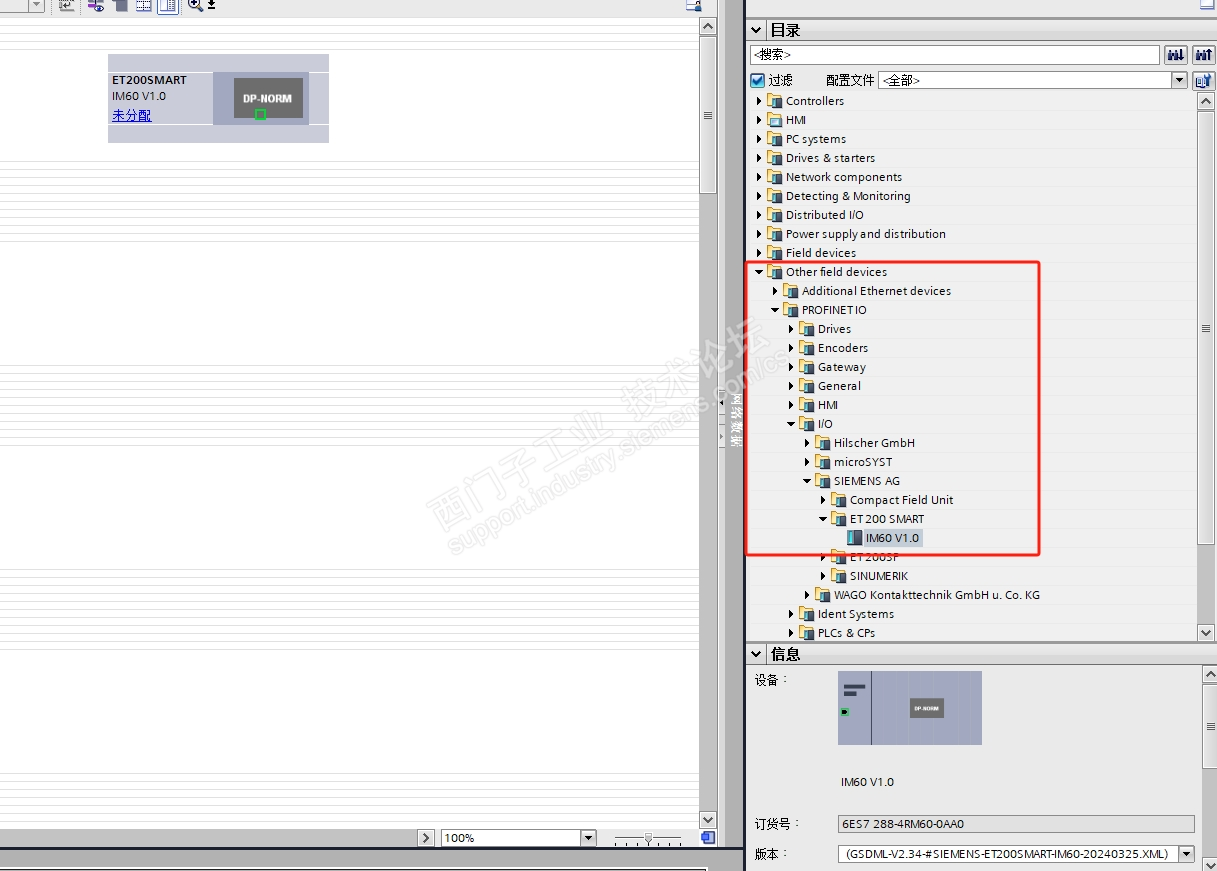
Task: Click the Distributed I/O folder icon
Action: click(775, 215)
